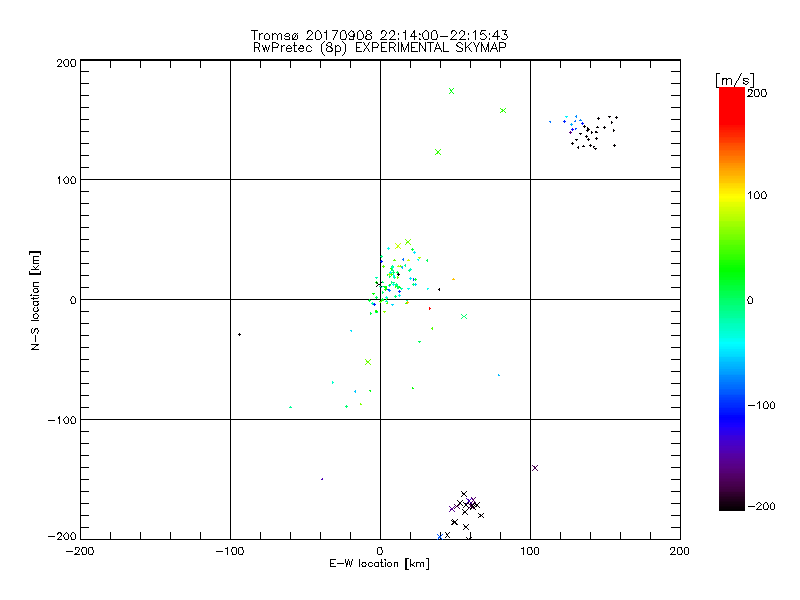Viewport: 800px width, 600px height.
Task: Click the title text 'Tromsø 20170908 22:14:00-22:15:43'
Action: 379,35
